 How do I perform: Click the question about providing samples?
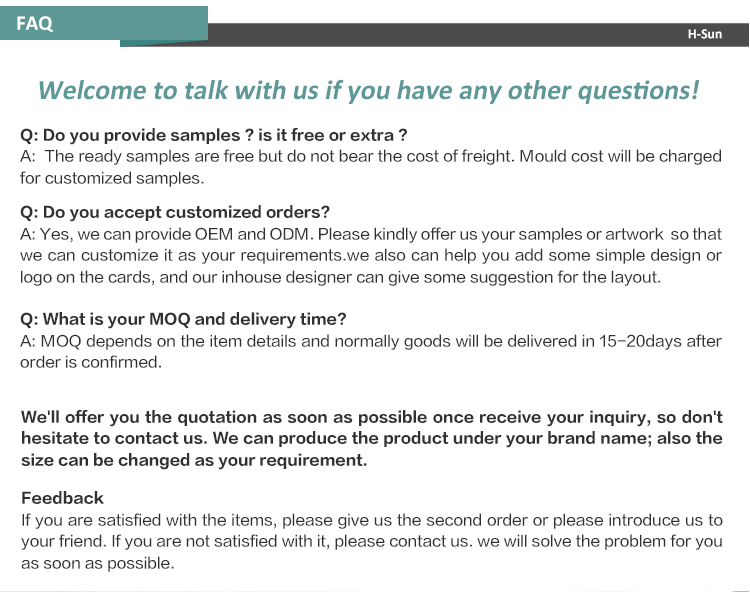[213, 135]
